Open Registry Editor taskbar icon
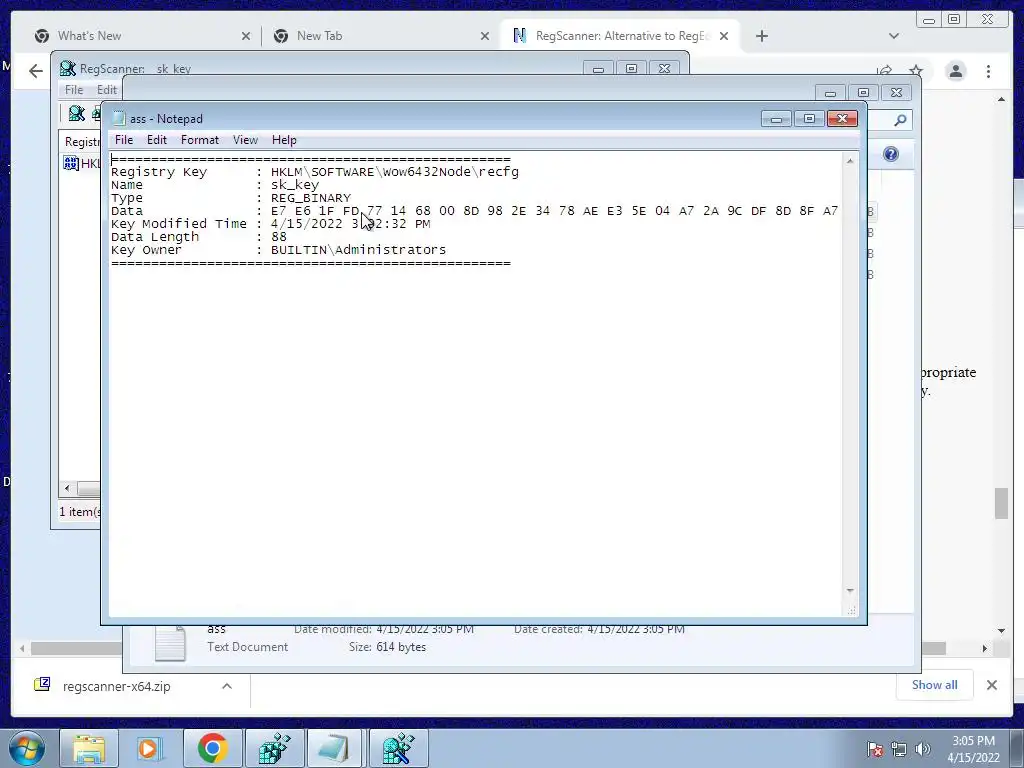 (274, 748)
